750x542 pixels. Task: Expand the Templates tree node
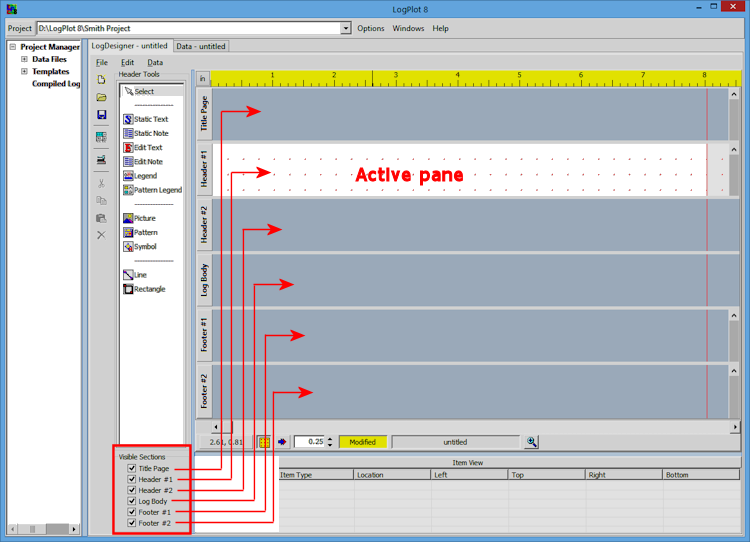(x=24, y=72)
